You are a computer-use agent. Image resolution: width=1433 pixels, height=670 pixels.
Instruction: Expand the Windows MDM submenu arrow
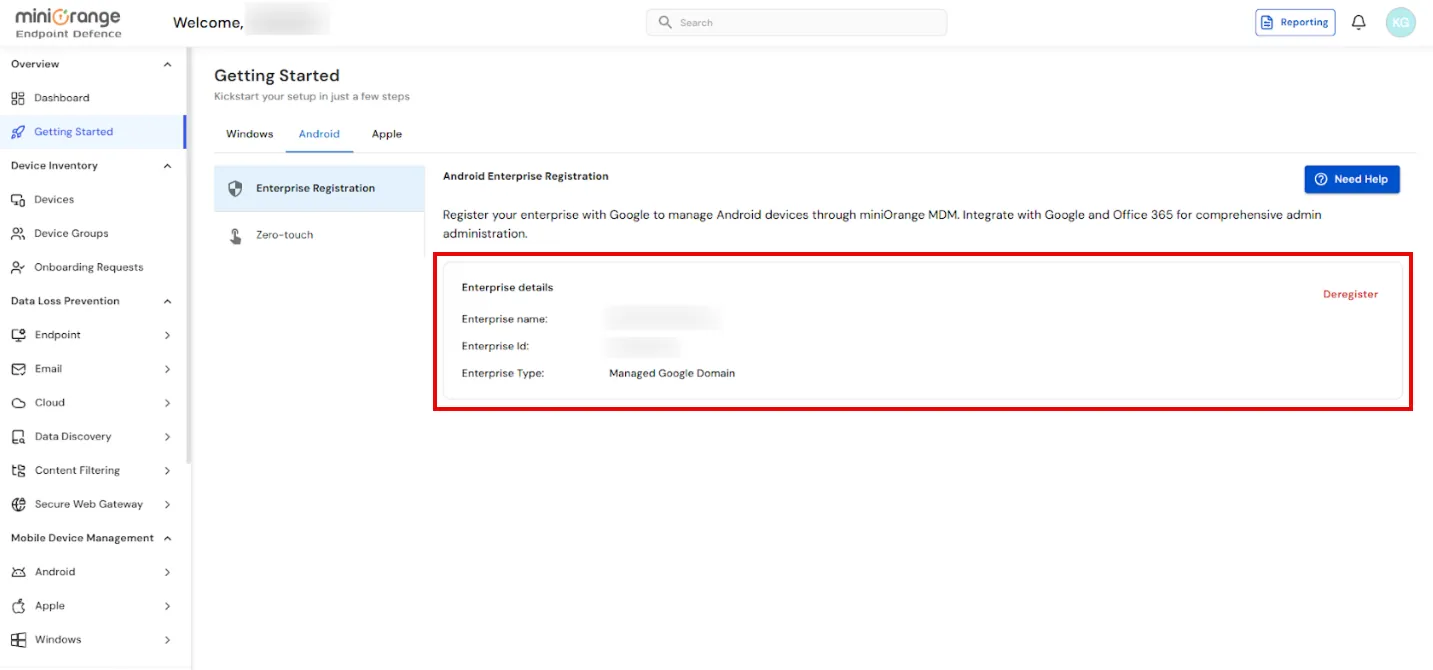[x=167, y=640]
